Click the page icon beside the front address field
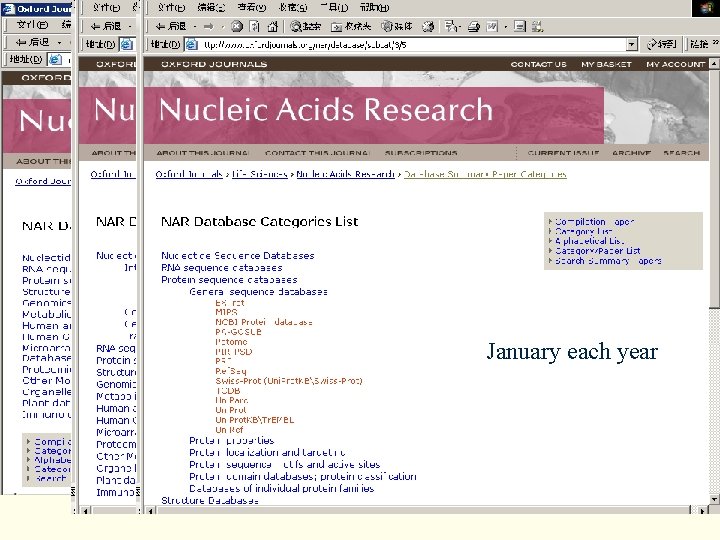 pos(191,45)
